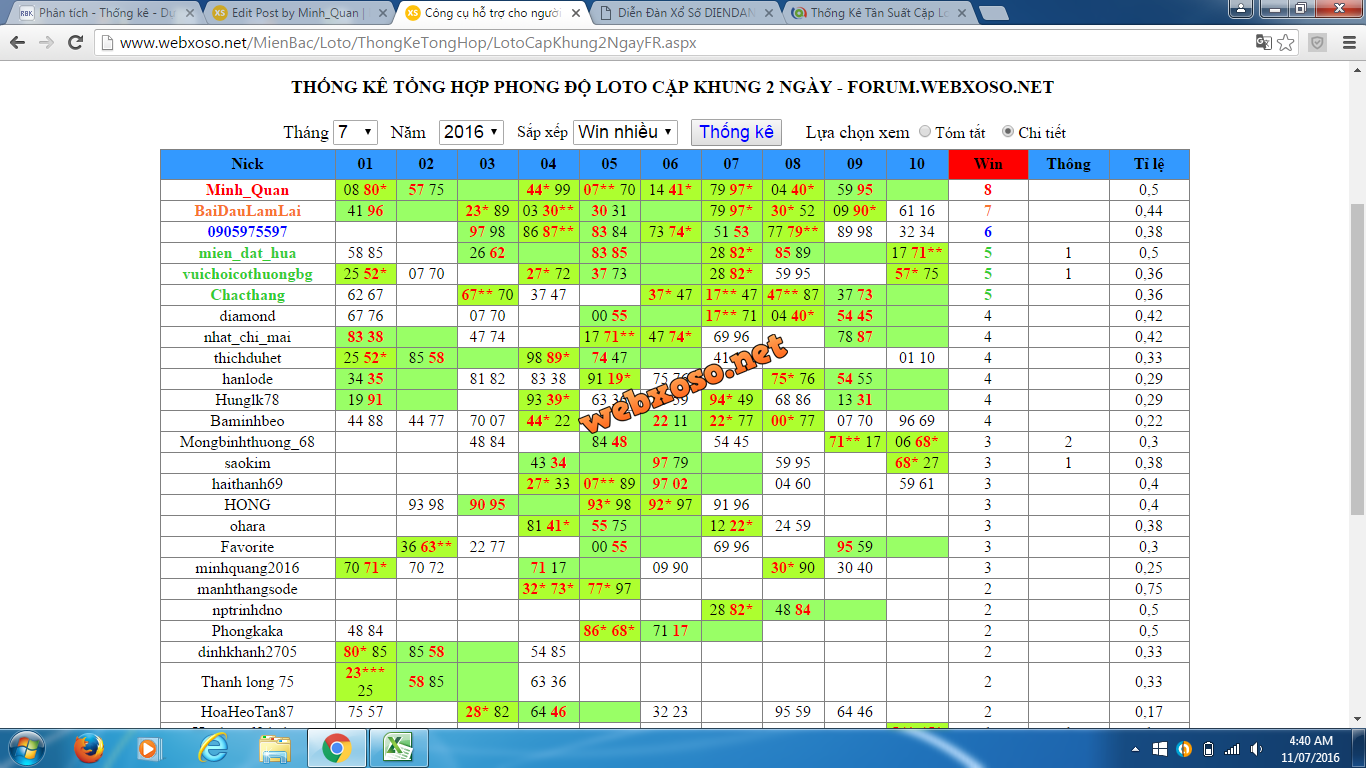Open the Năm 2016 year dropdown
Image resolution: width=1366 pixels, height=768 pixels.
pyautogui.click(x=472, y=132)
